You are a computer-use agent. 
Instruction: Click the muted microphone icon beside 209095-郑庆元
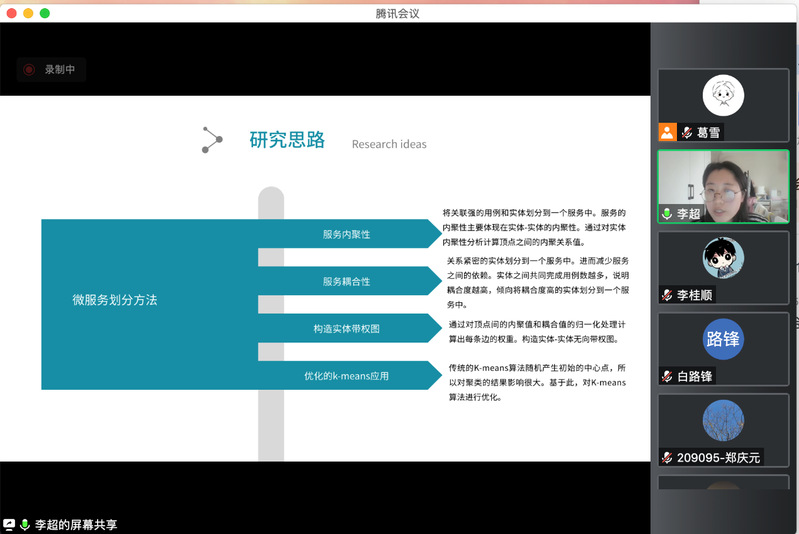[x=667, y=457]
